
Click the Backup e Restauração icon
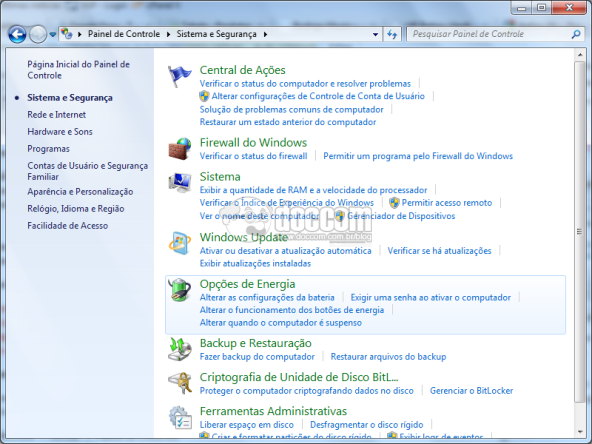point(180,349)
